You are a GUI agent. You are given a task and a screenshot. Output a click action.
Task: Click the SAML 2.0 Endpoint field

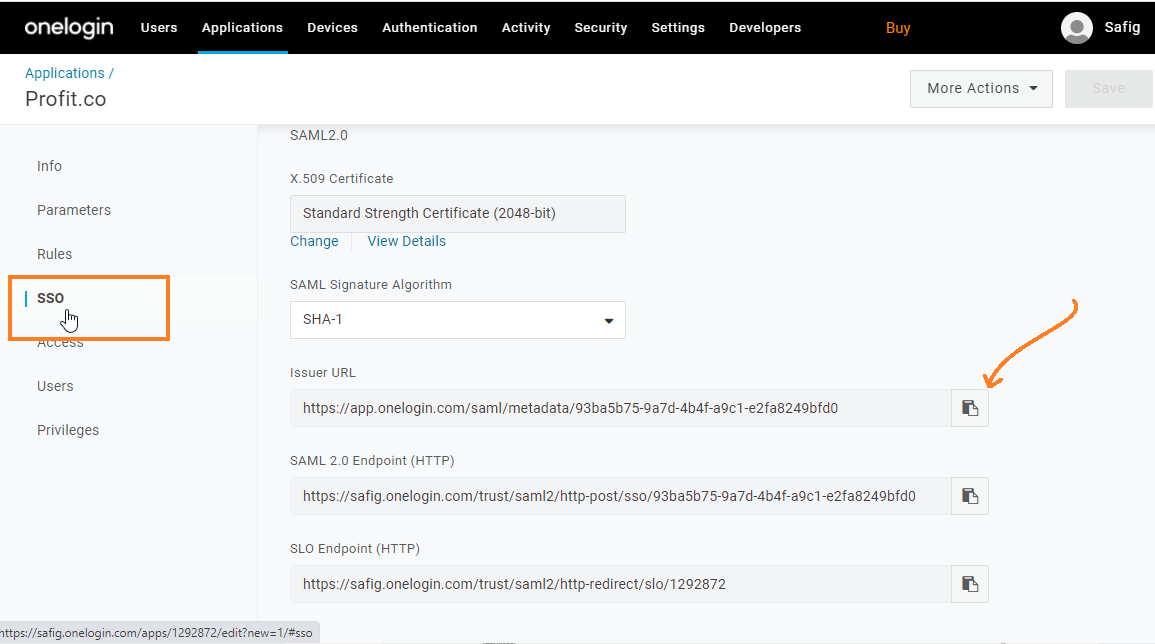click(620, 496)
